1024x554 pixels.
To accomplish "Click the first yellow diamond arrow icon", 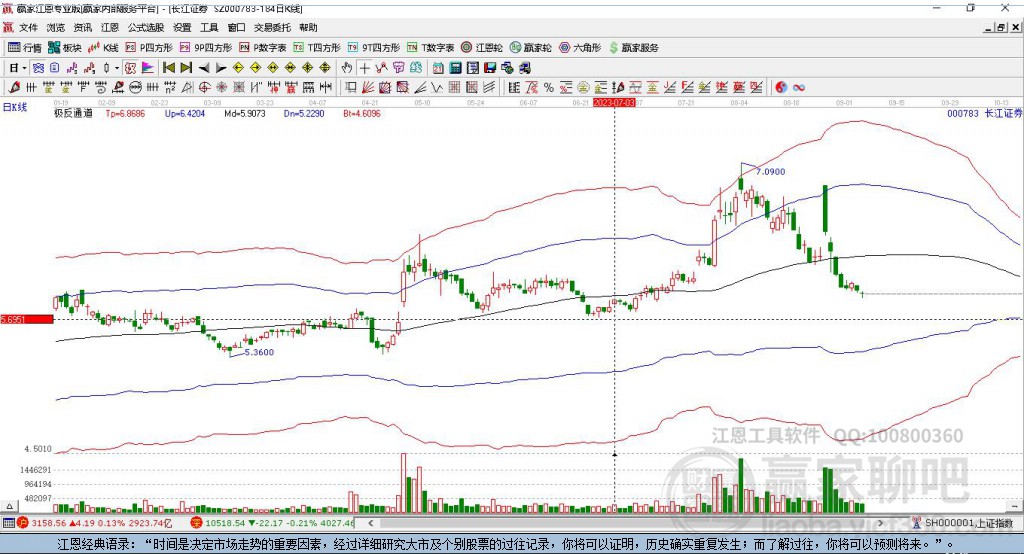I will 238,68.
